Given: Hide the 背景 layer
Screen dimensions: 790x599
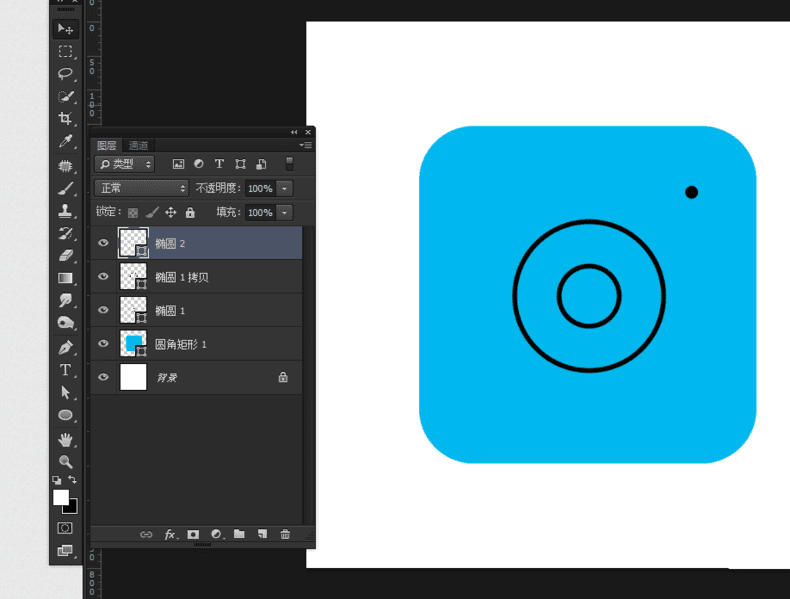Looking at the screenshot, I should pyautogui.click(x=103, y=377).
